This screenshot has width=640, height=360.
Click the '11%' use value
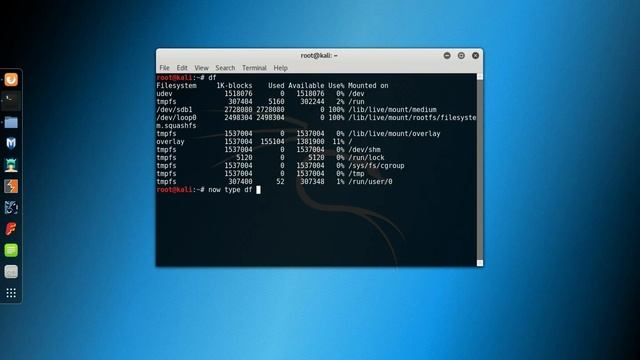click(x=338, y=142)
